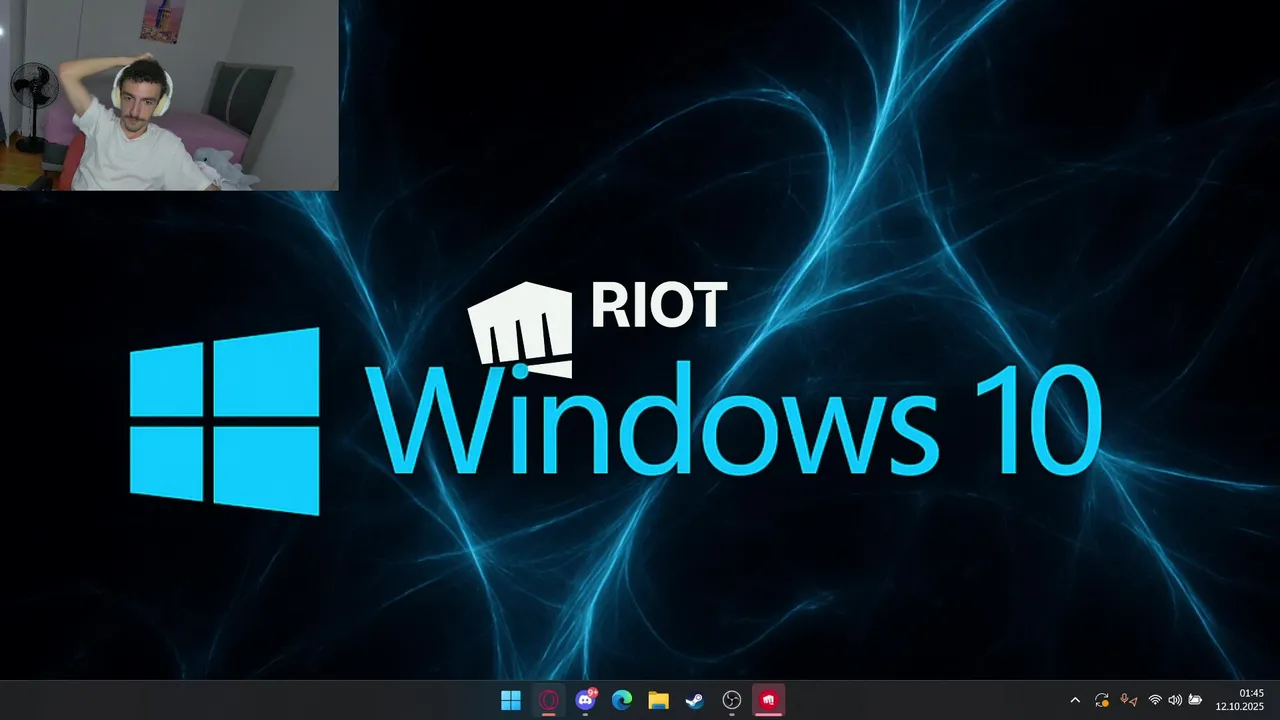Open volume control in tray

click(x=1175, y=701)
